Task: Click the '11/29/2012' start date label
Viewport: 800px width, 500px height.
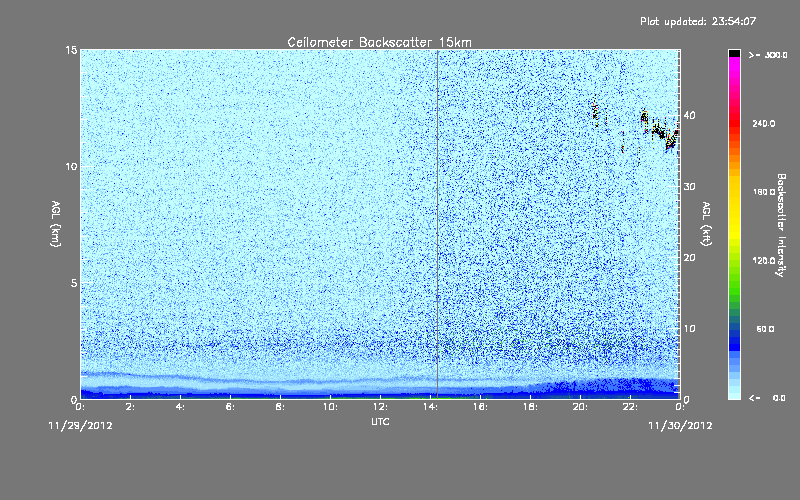Action: pos(80,426)
